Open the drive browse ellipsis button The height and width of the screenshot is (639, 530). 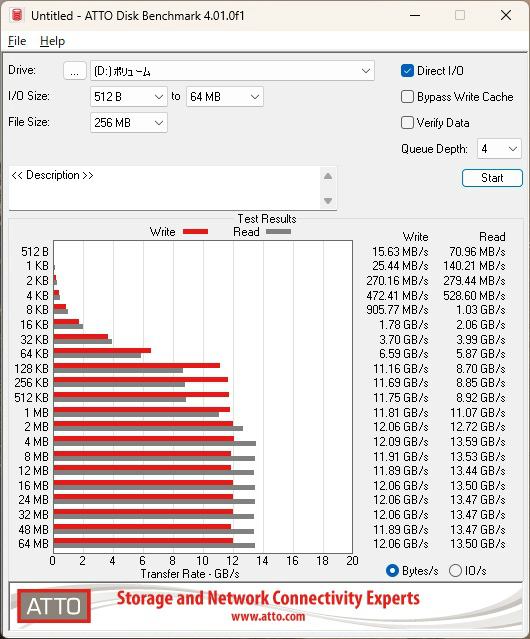[x=75, y=71]
